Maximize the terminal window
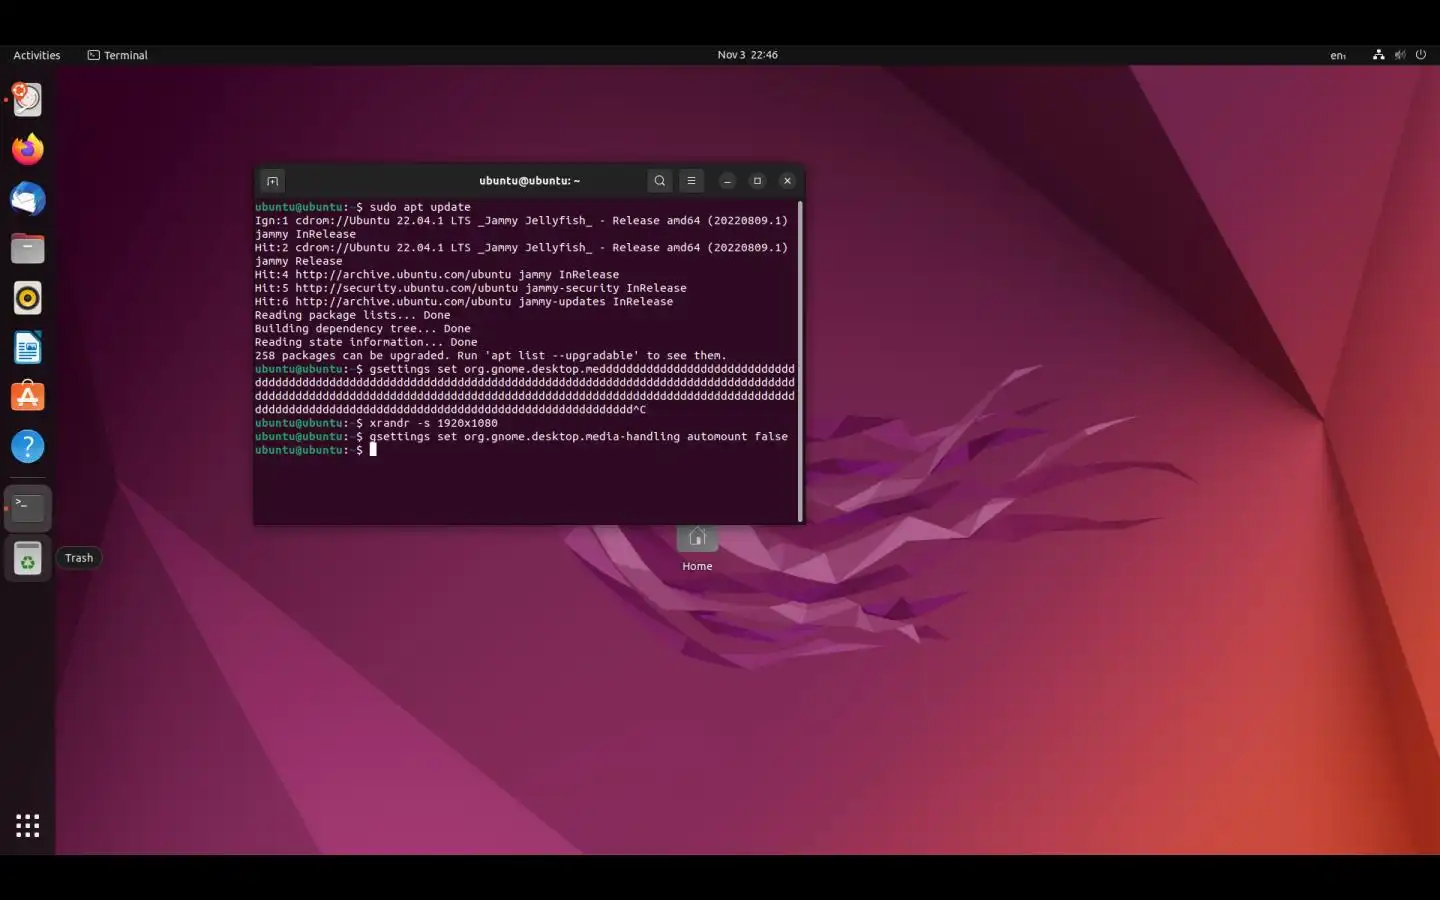The height and width of the screenshot is (900, 1440). [x=757, y=181]
